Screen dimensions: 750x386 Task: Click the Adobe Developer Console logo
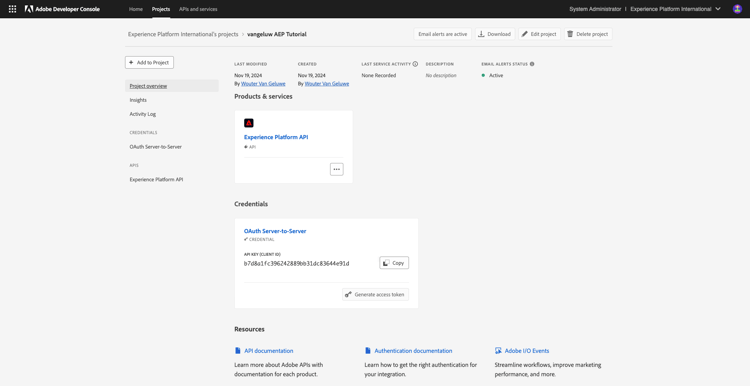(62, 9)
